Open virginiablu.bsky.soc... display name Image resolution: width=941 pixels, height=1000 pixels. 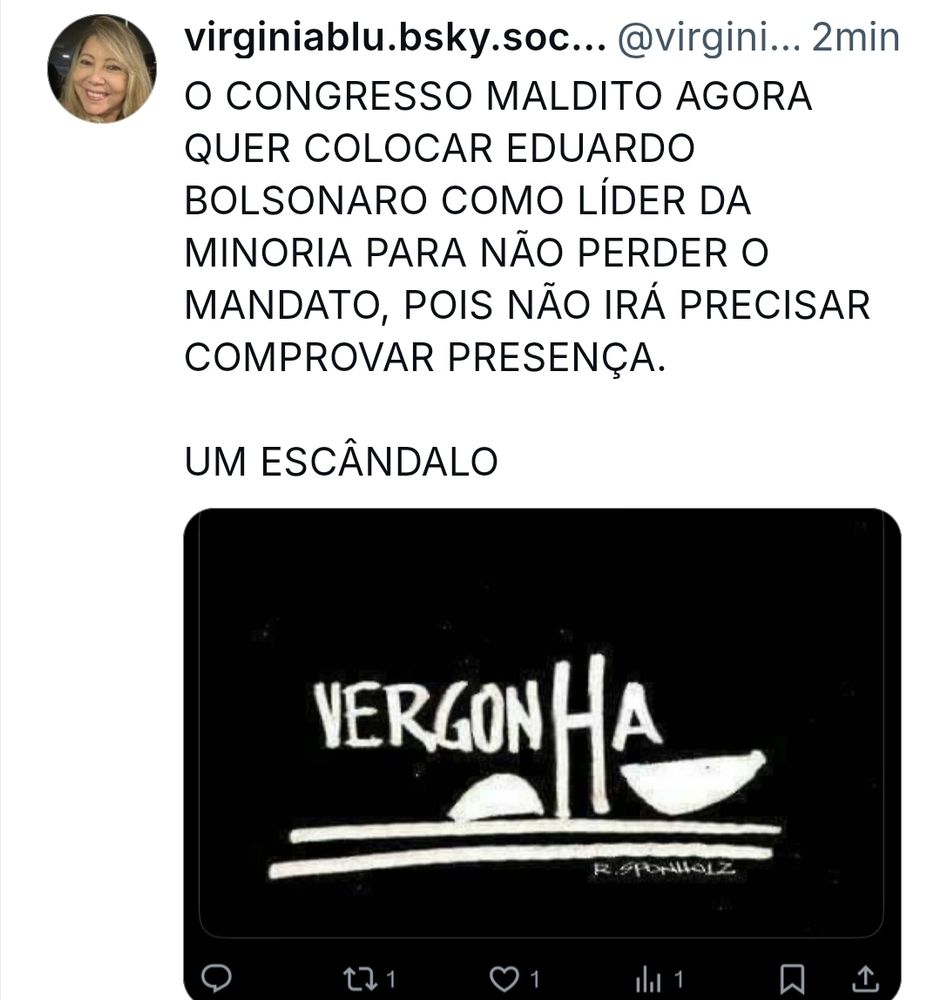tap(395, 38)
